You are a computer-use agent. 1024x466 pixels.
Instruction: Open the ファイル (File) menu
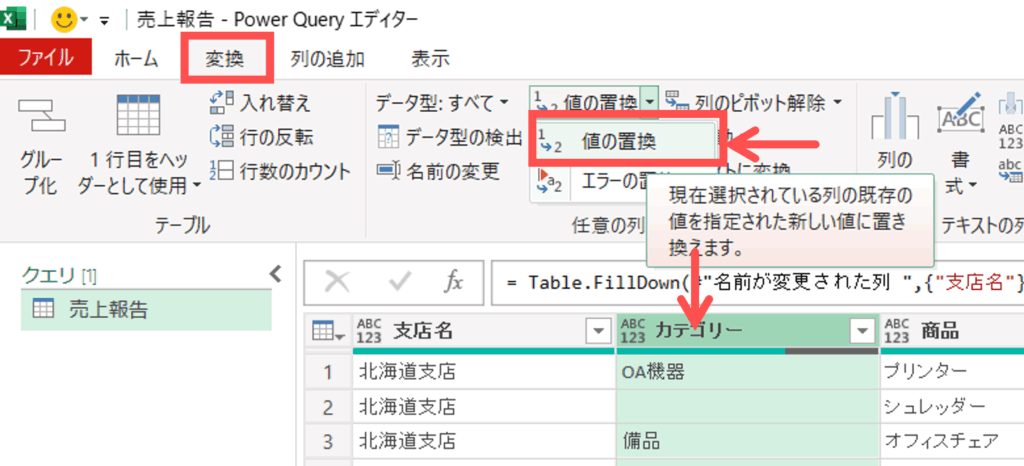pos(45,58)
